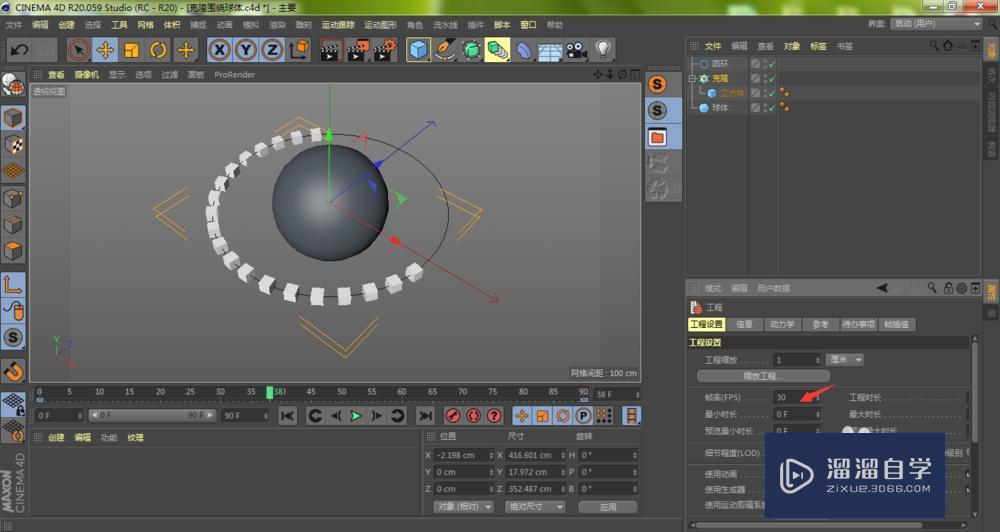Activate the Move tool
The image size is (1000, 532).
(x=105, y=50)
